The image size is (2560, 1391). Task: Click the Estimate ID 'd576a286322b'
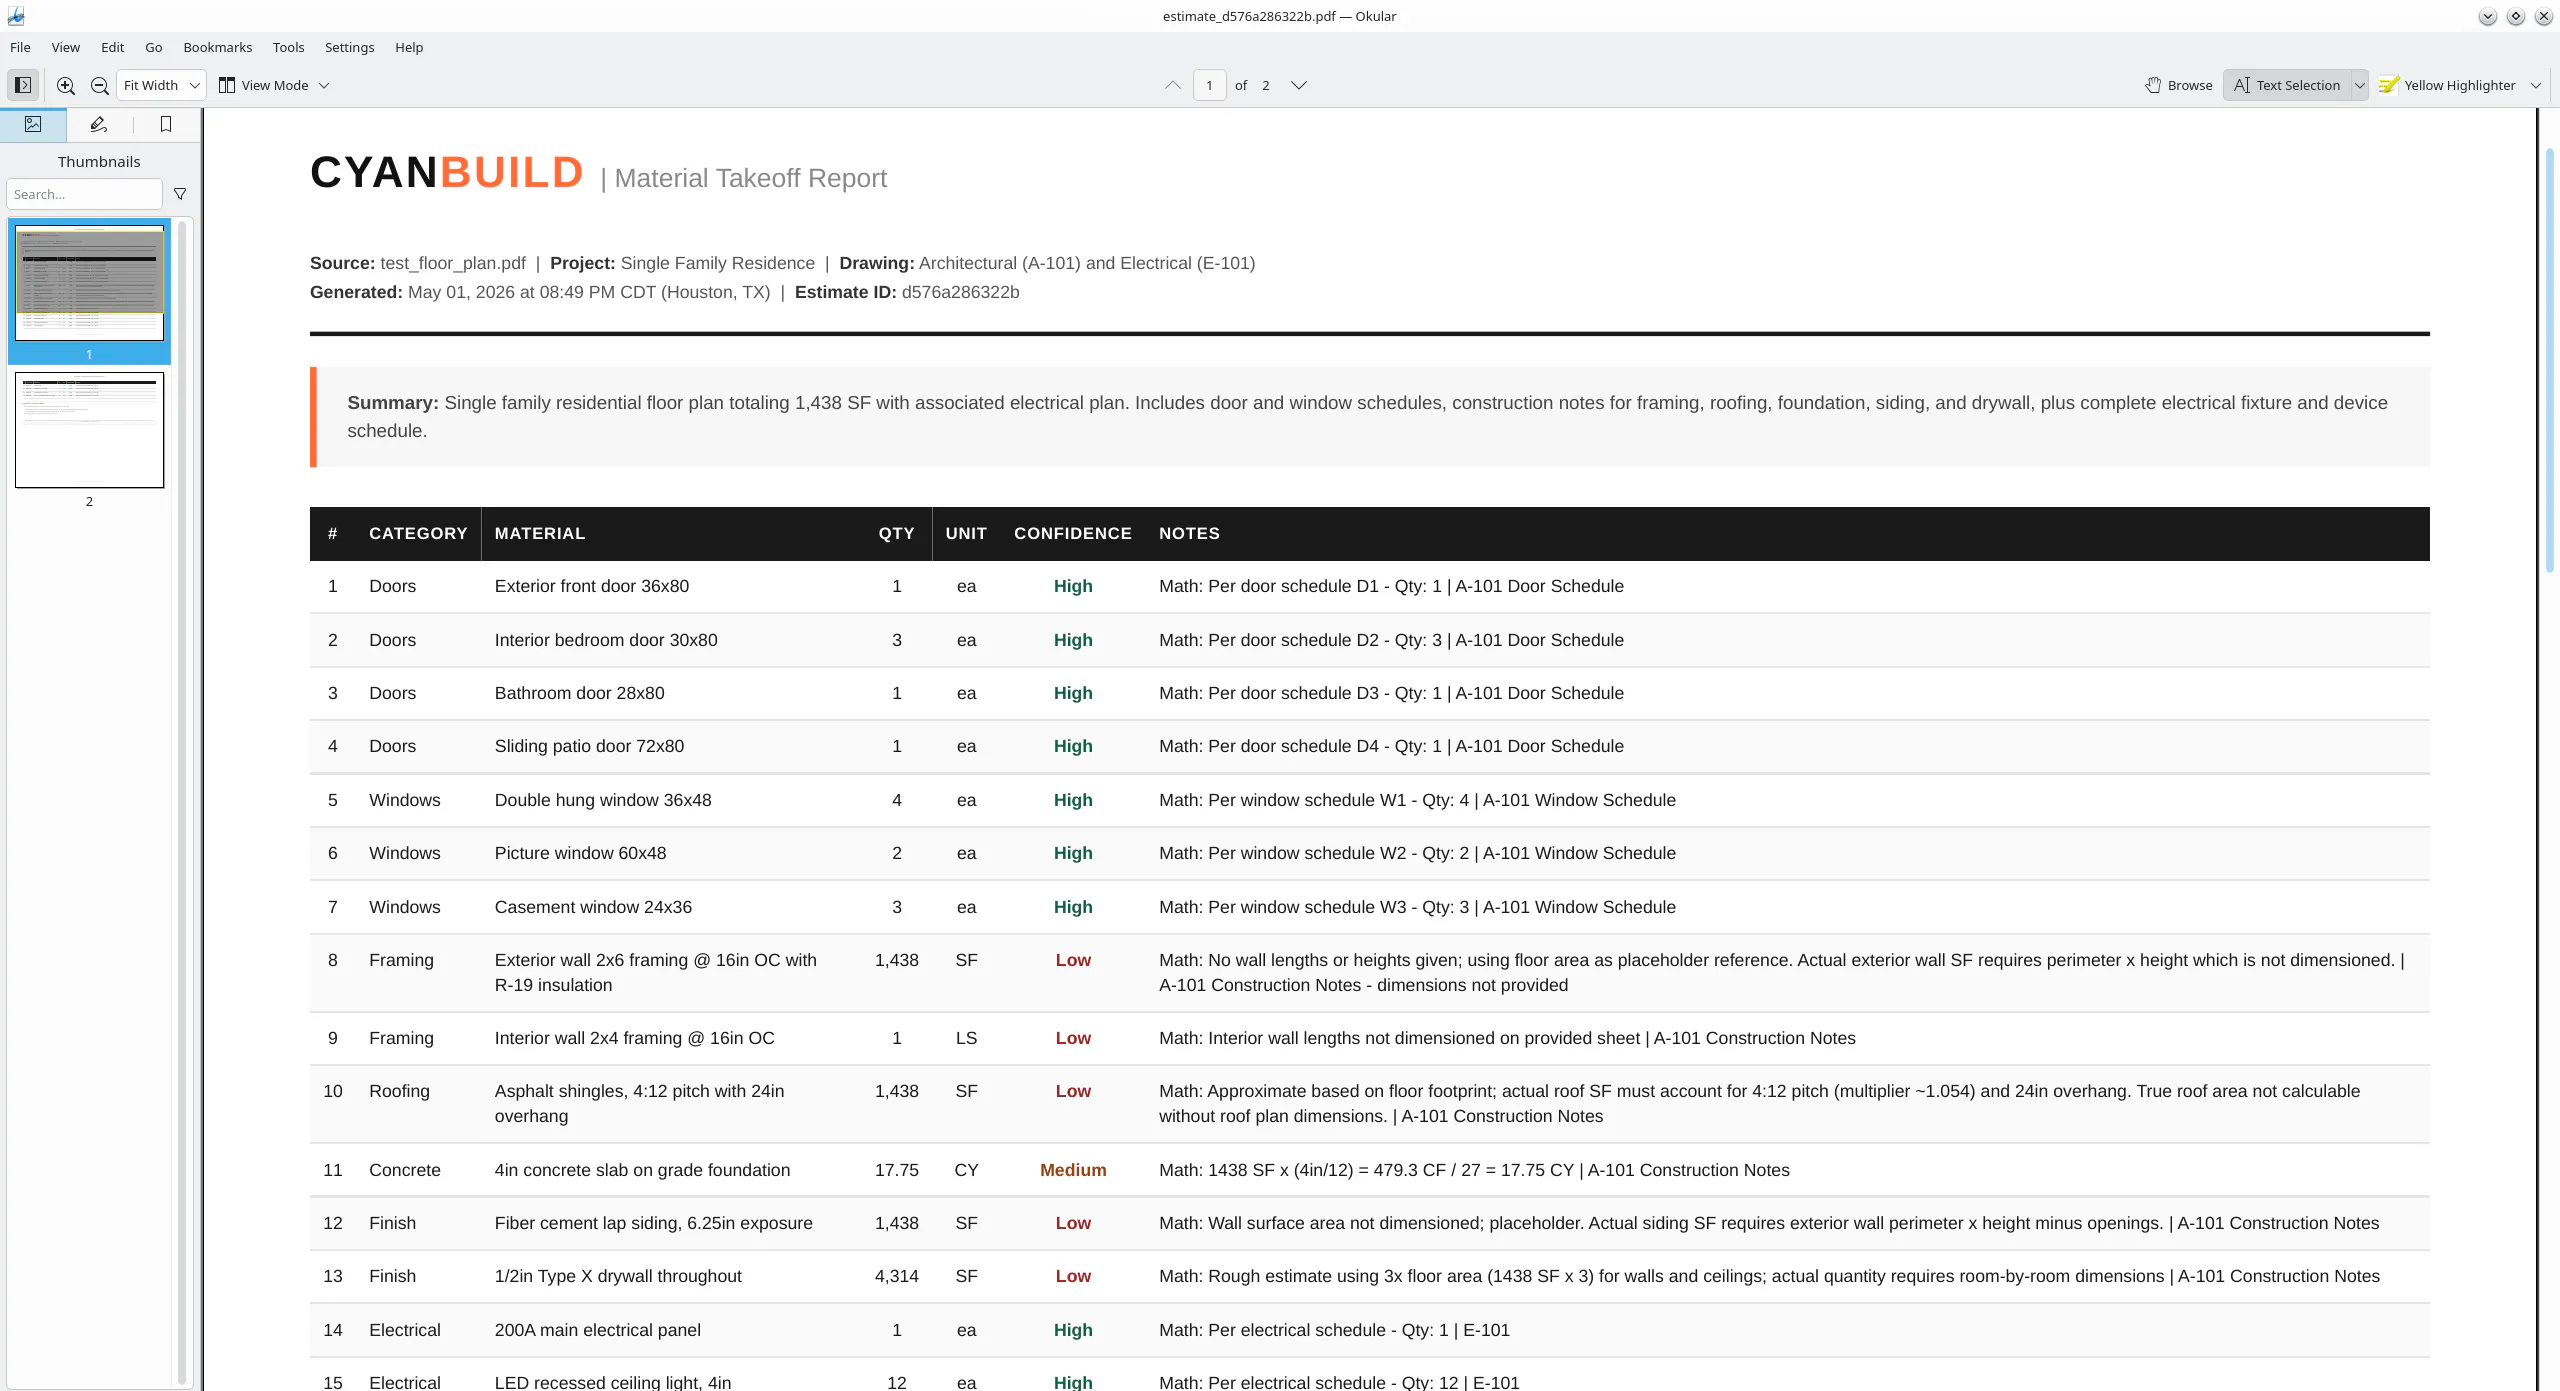coord(960,292)
